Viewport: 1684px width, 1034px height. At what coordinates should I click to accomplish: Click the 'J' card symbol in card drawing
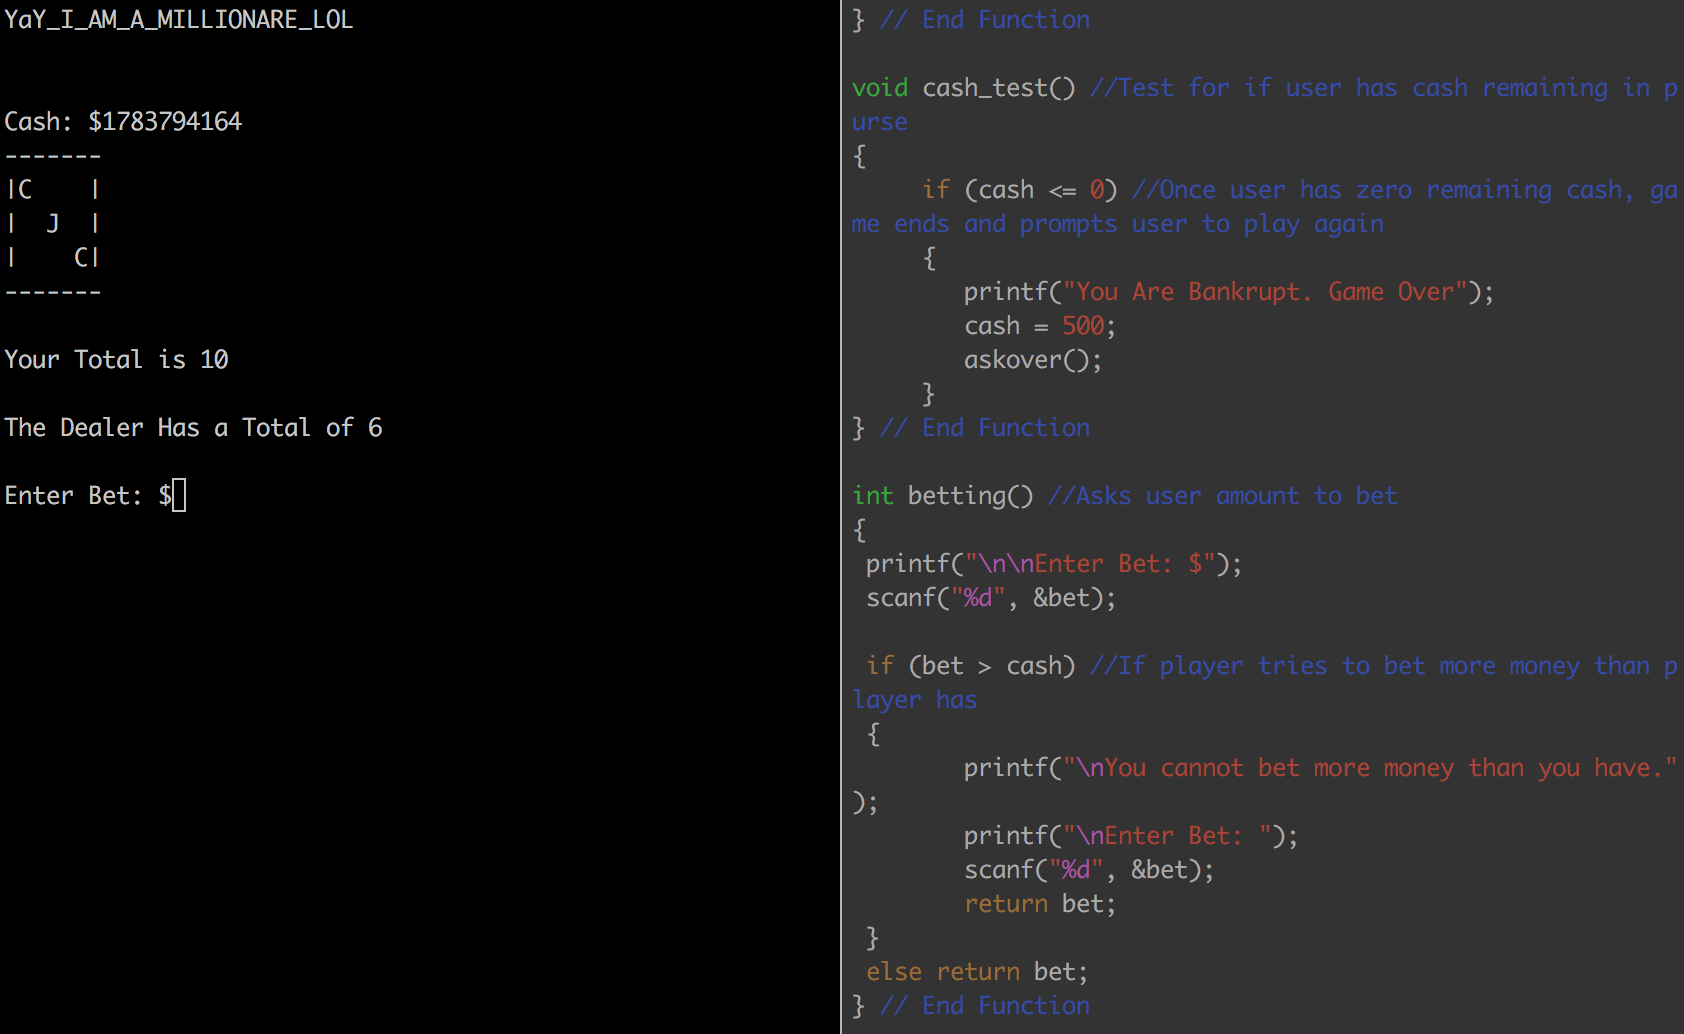pyautogui.click(x=53, y=223)
